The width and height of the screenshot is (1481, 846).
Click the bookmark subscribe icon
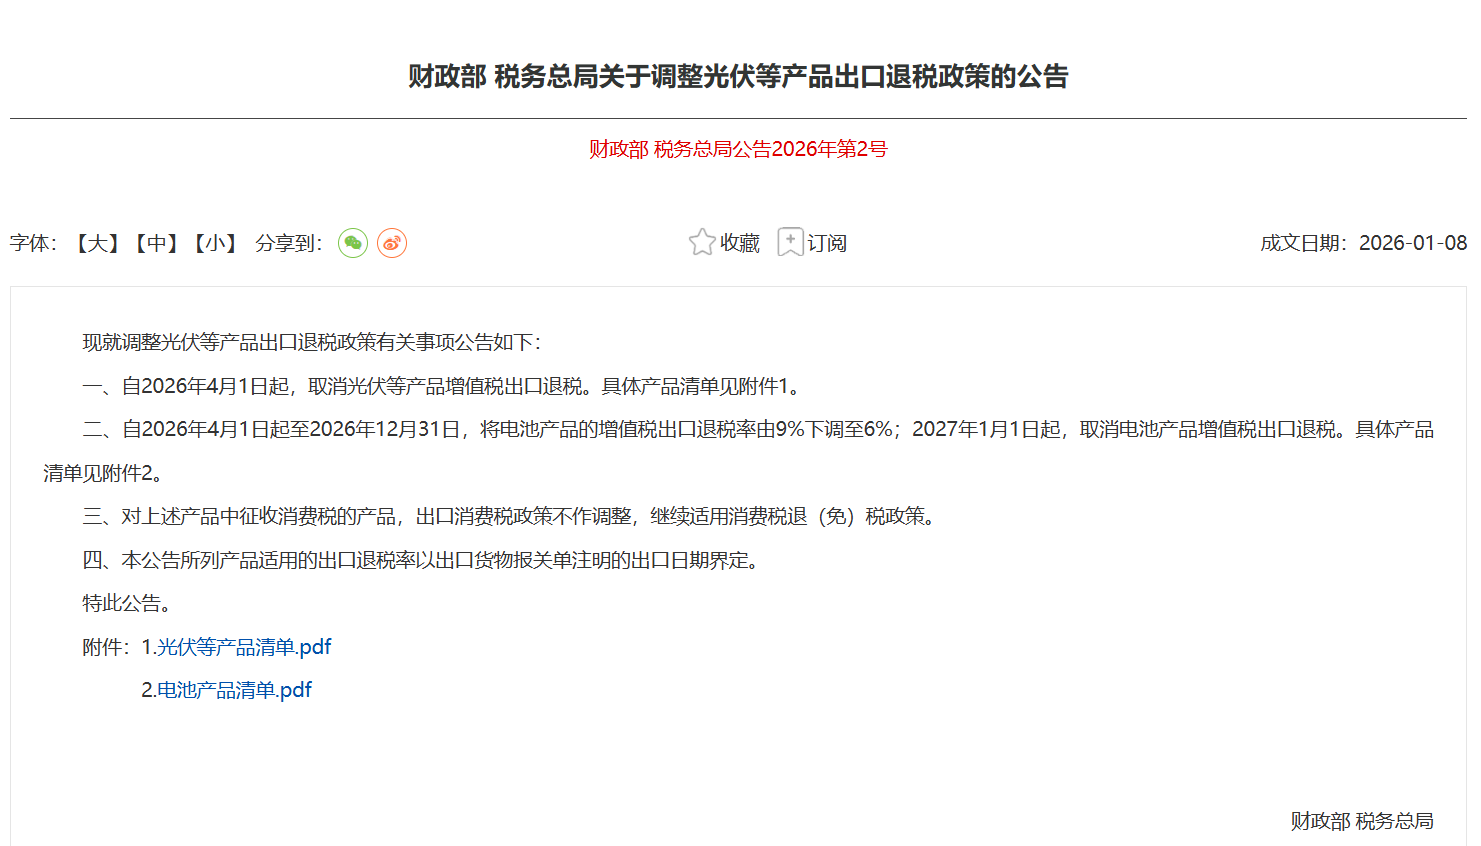click(x=790, y=243)
